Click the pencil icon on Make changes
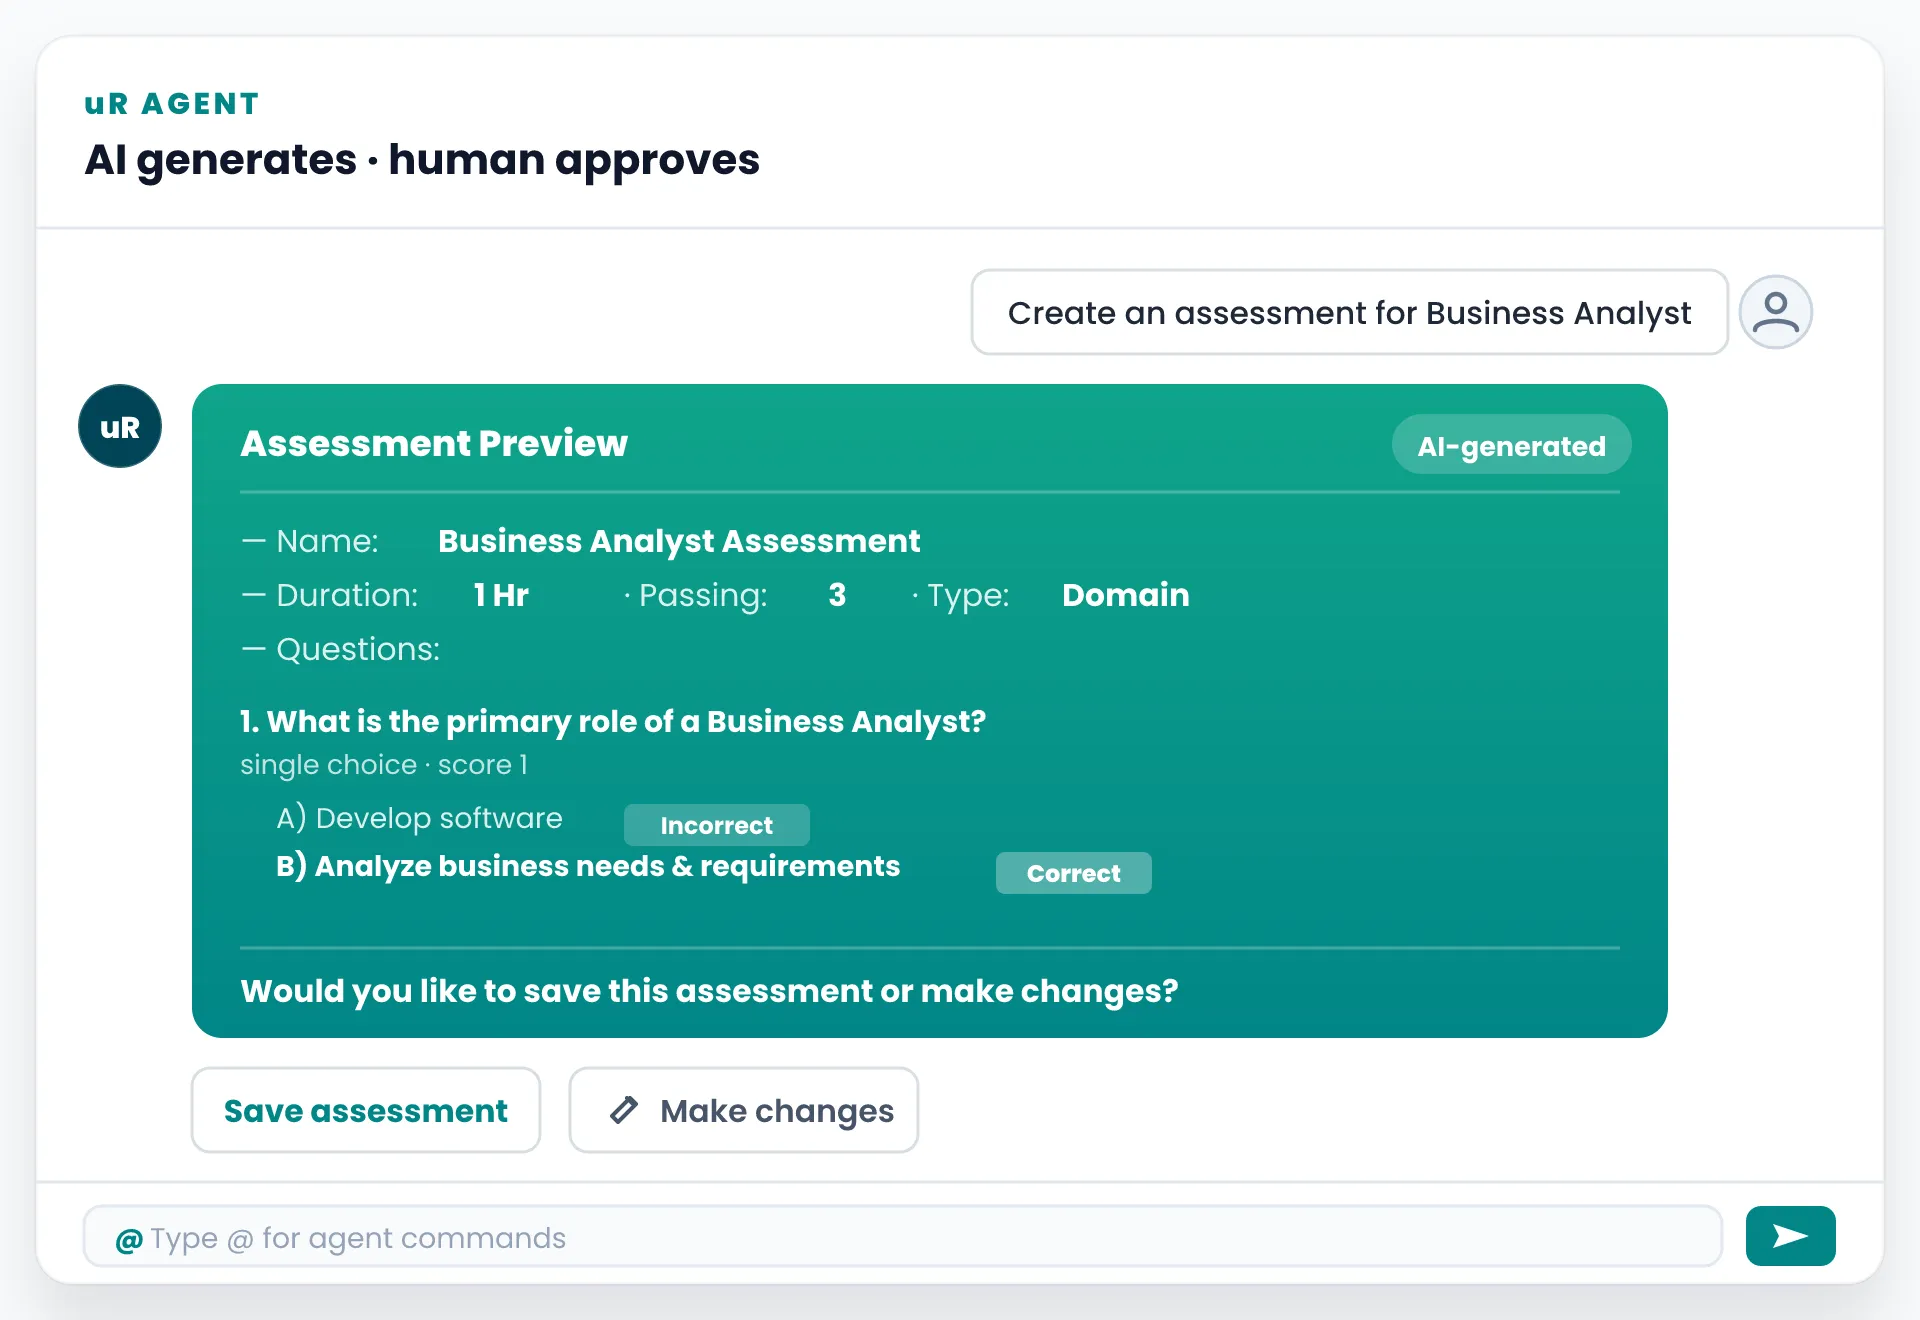The image size is (1920, 1320). [624, 1110]
